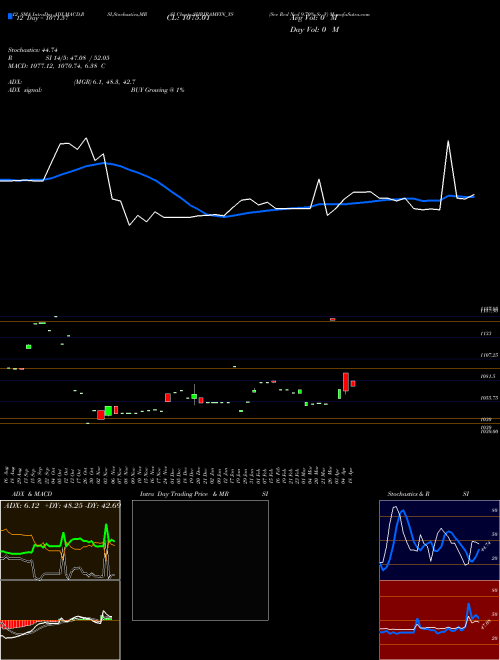Click the green candle with the long wick

coord(194,395)
